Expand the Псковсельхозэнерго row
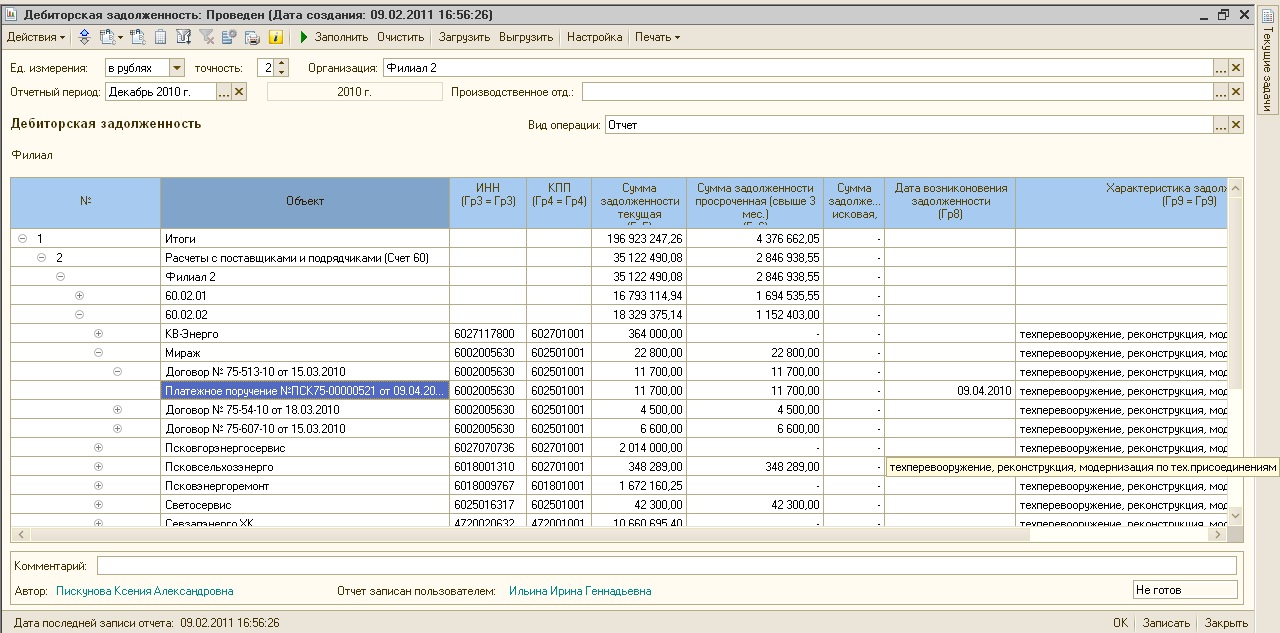This screenshot has width=1280, height=633. [x=98, y=467]
